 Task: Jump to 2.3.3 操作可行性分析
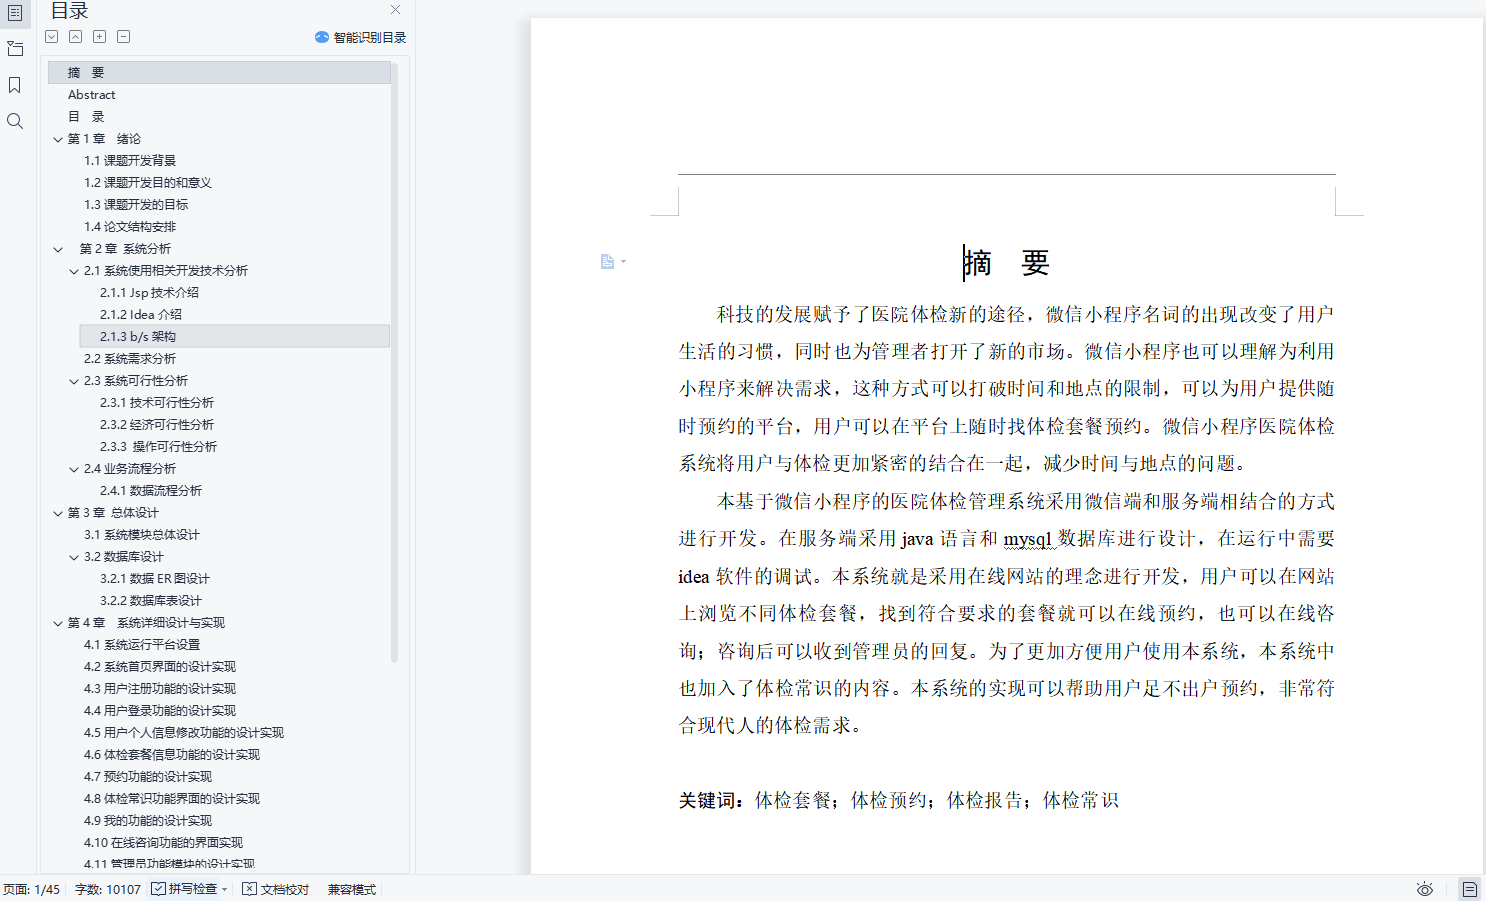pyautogui.click(x=158, y=447)
